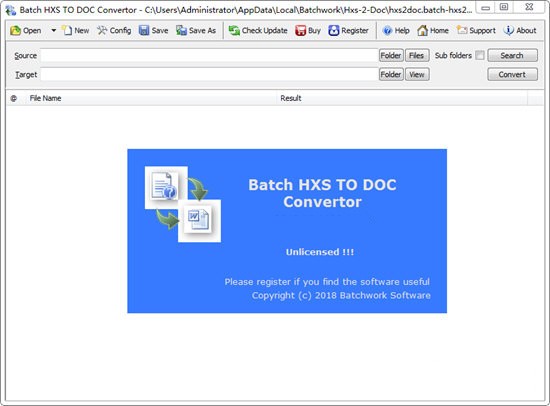Viewport: 550px width, 406px height.
Task: Click the Buy cart icon
Action: point(308,31)
